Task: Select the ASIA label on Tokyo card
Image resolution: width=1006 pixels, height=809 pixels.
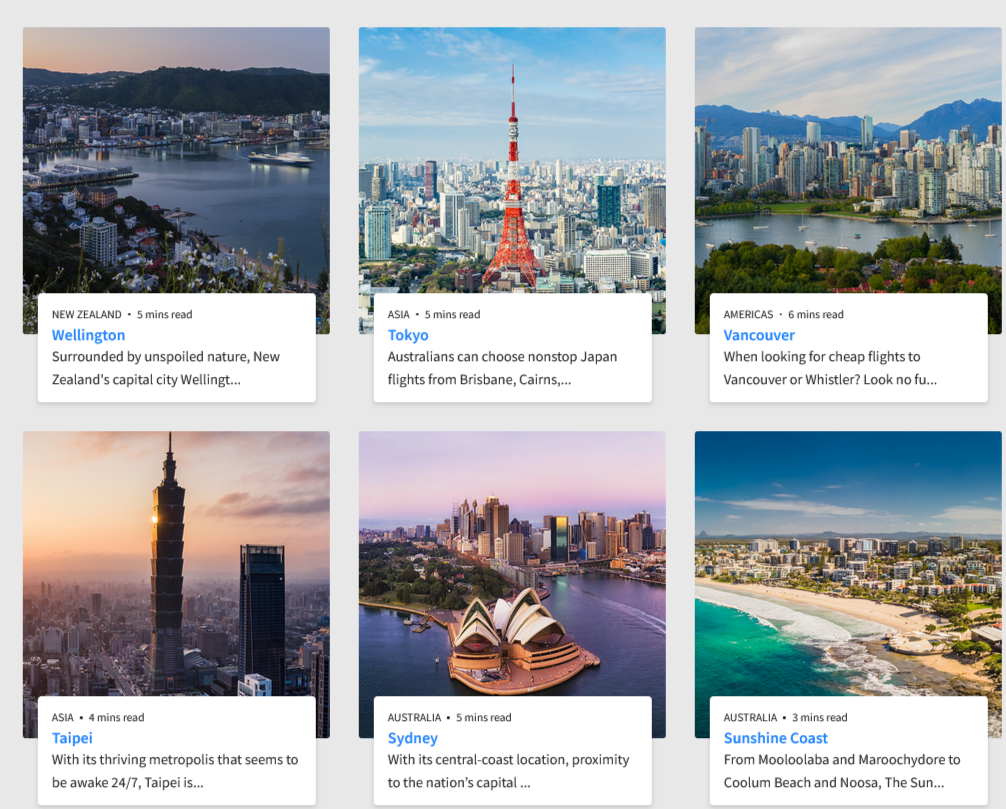Action: (x=398, y=314)
